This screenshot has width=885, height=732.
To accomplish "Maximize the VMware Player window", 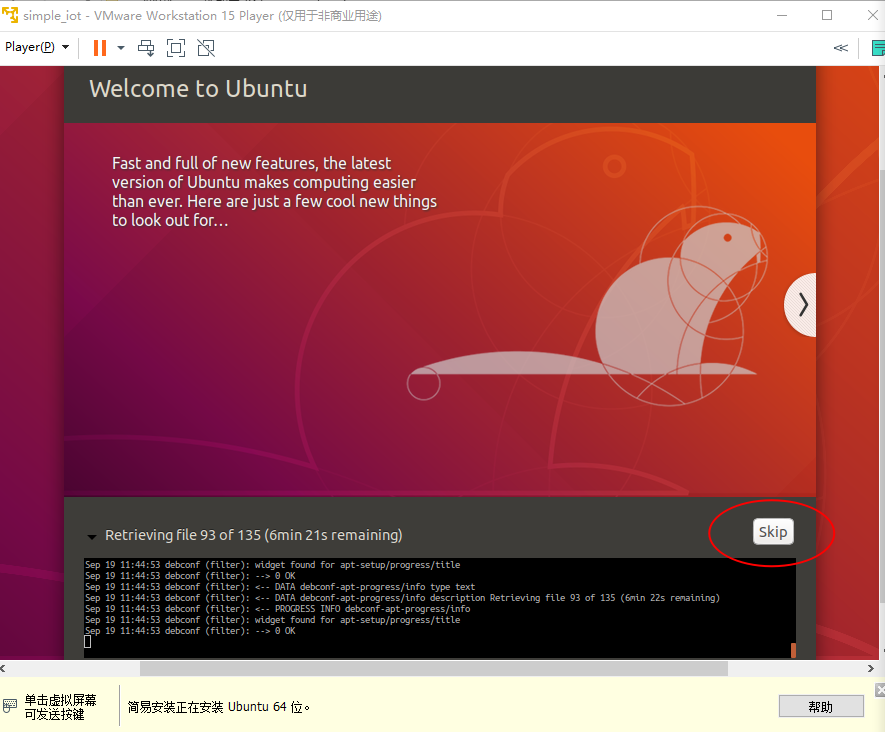I will click(x=827, y=15).
